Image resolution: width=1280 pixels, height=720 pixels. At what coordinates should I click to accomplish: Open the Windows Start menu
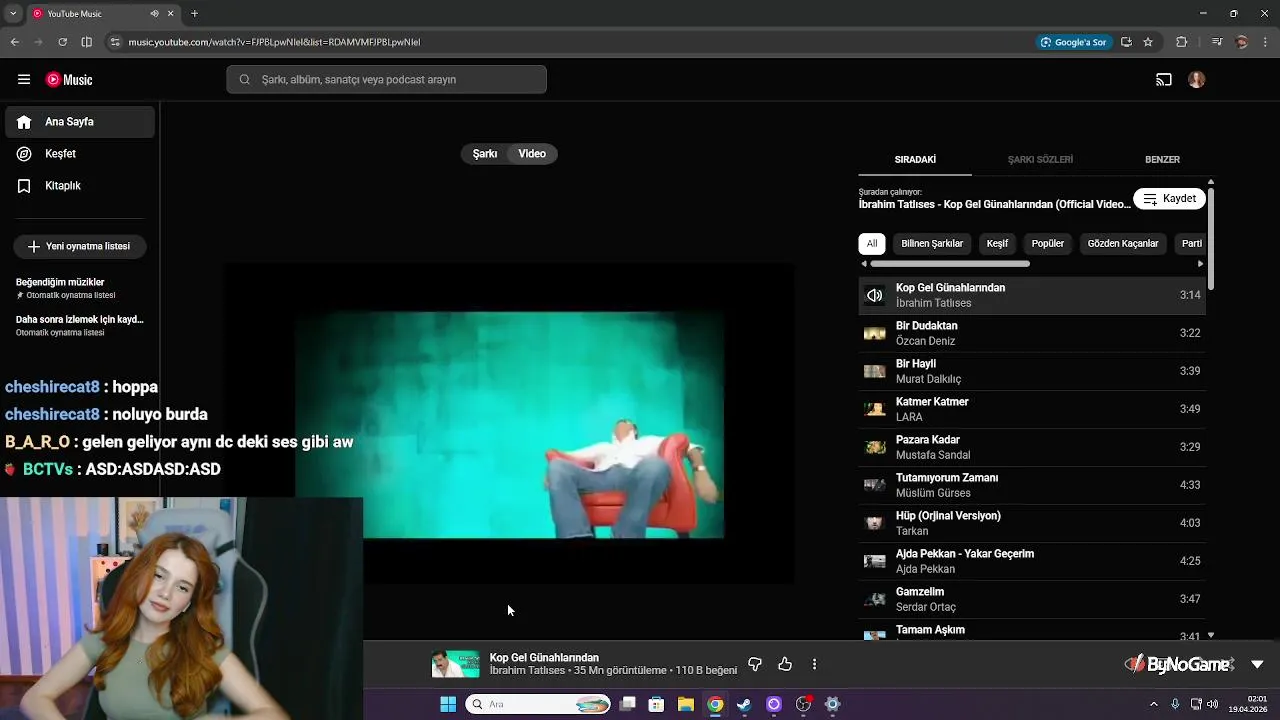(448, 704)
